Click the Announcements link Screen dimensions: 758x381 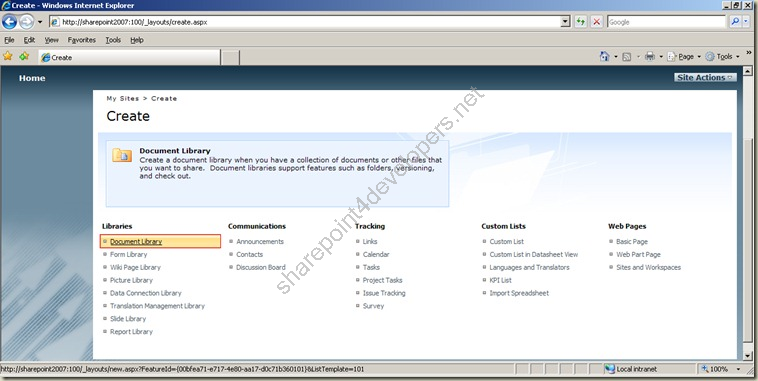coord(260,241)
